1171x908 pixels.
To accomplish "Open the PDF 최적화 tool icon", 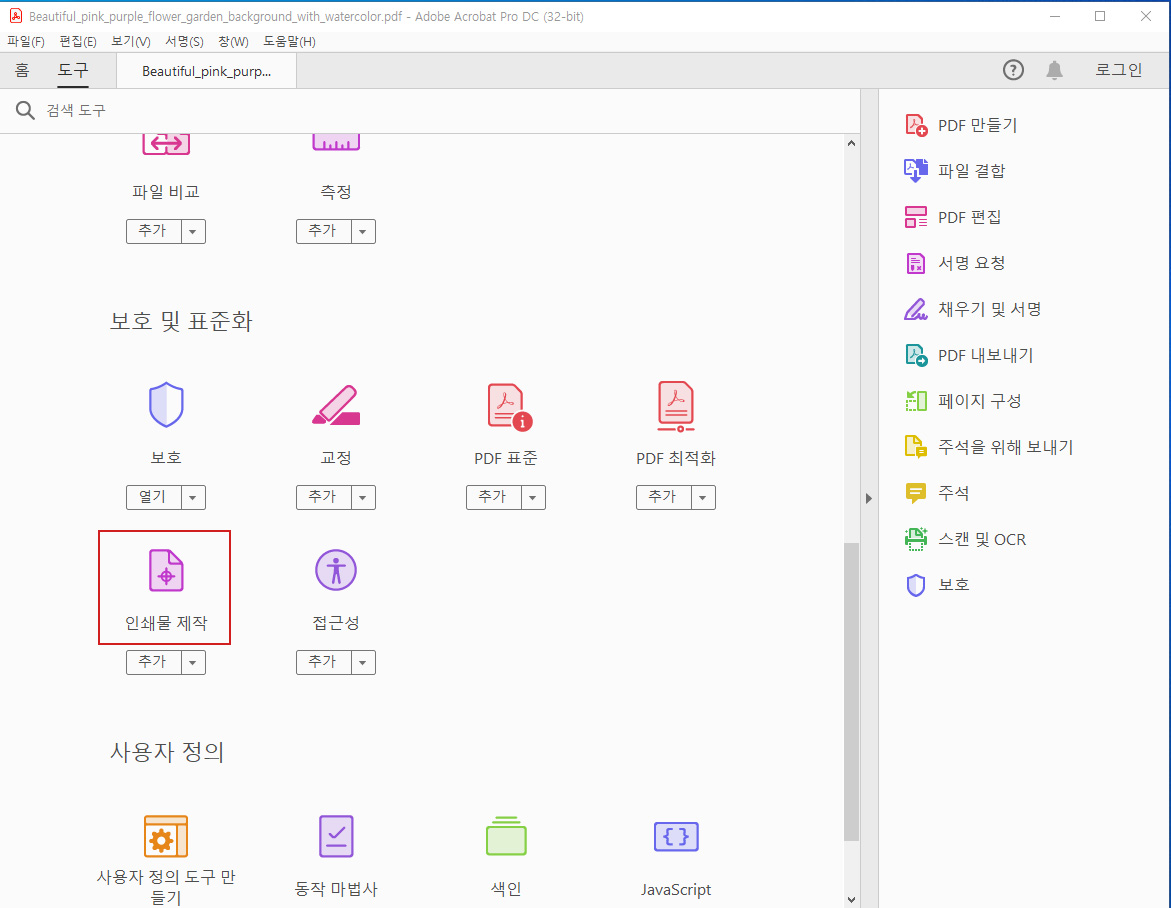I will point(676,406).
